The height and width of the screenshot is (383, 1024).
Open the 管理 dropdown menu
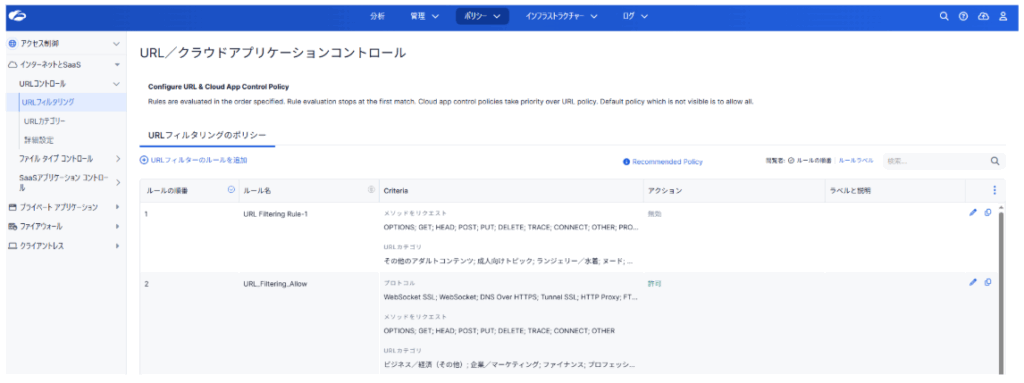pos(424,17)
